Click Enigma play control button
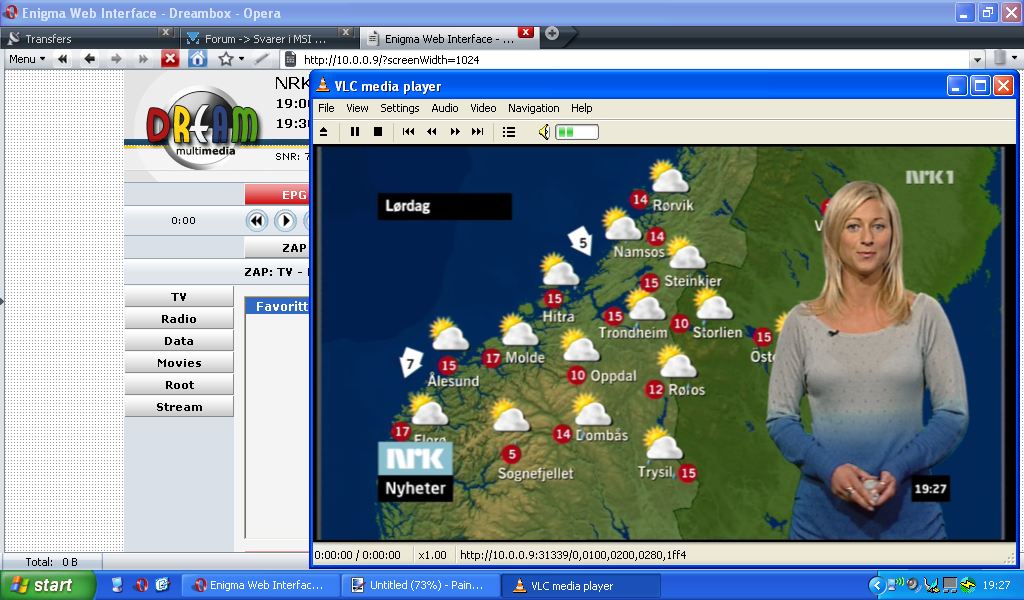 [x=285, y=221]
